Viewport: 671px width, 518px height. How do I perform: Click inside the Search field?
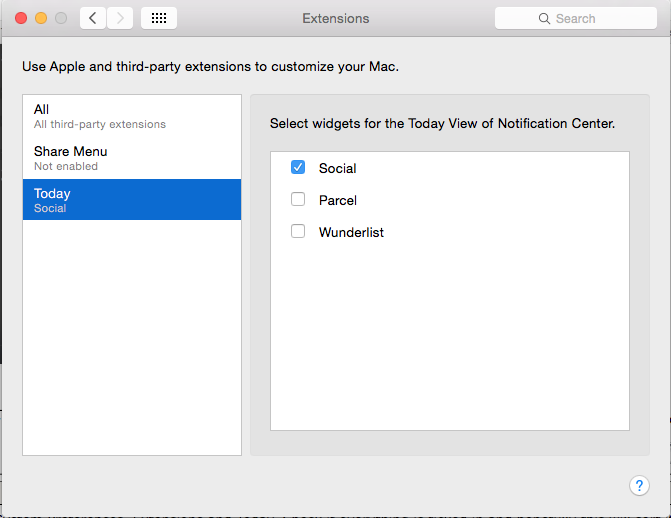585,18
